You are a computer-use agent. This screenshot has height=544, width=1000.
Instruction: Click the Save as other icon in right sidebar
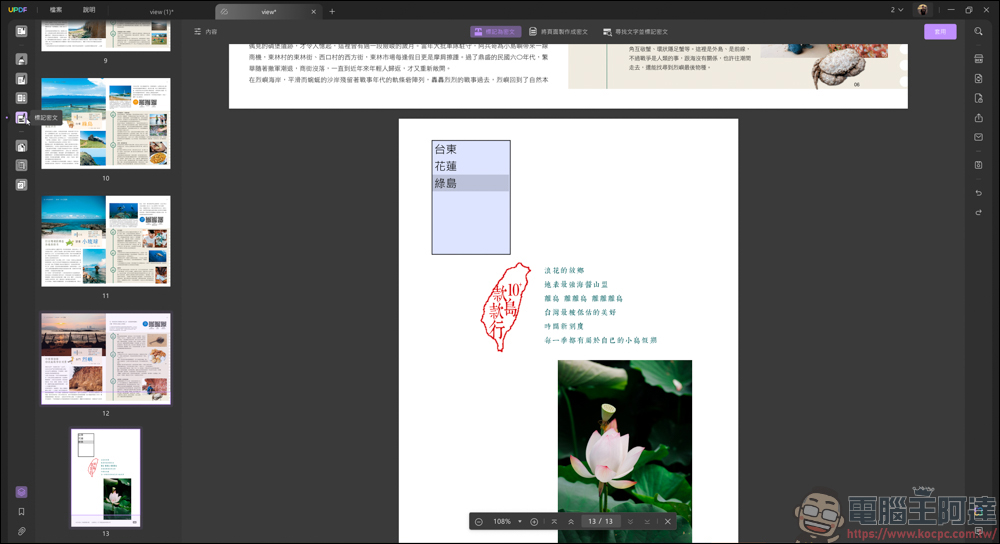pos(978,165)
